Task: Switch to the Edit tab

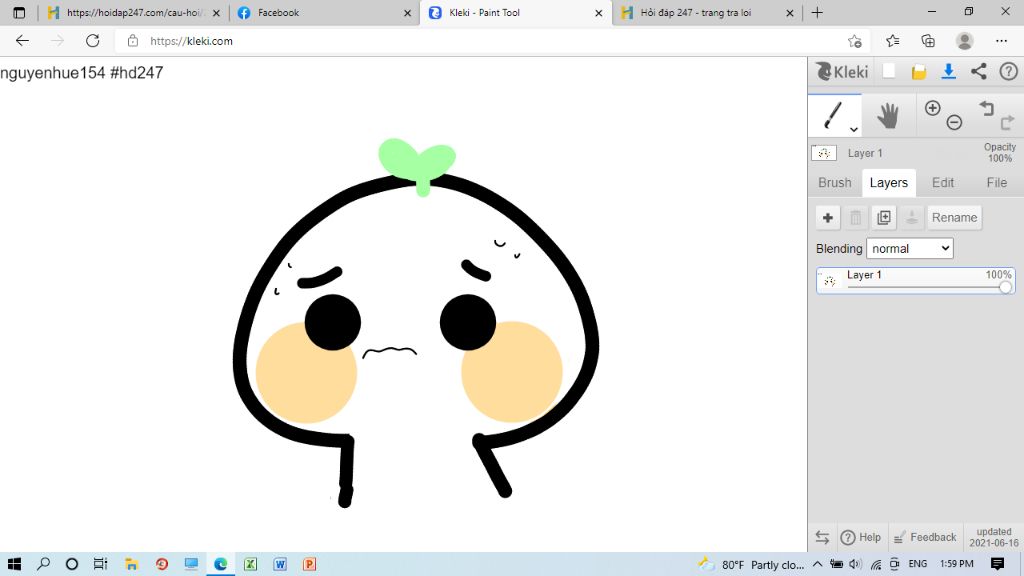Action: [x=942, y=183]
